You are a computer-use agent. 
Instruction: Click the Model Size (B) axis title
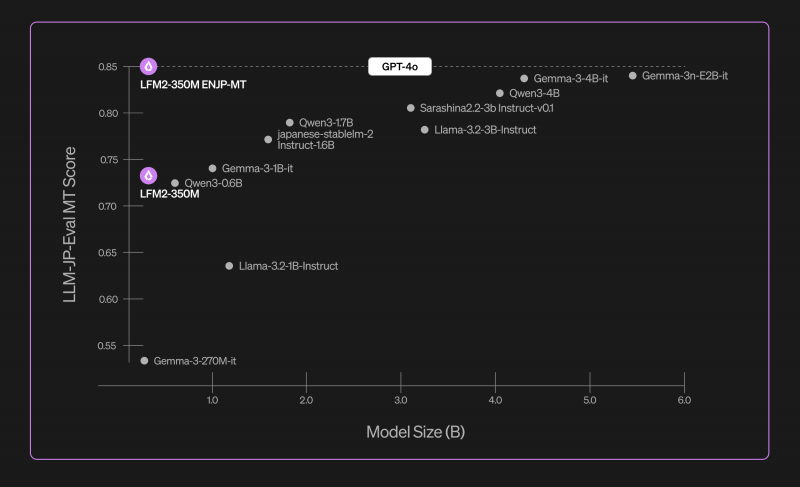(415, 432)
